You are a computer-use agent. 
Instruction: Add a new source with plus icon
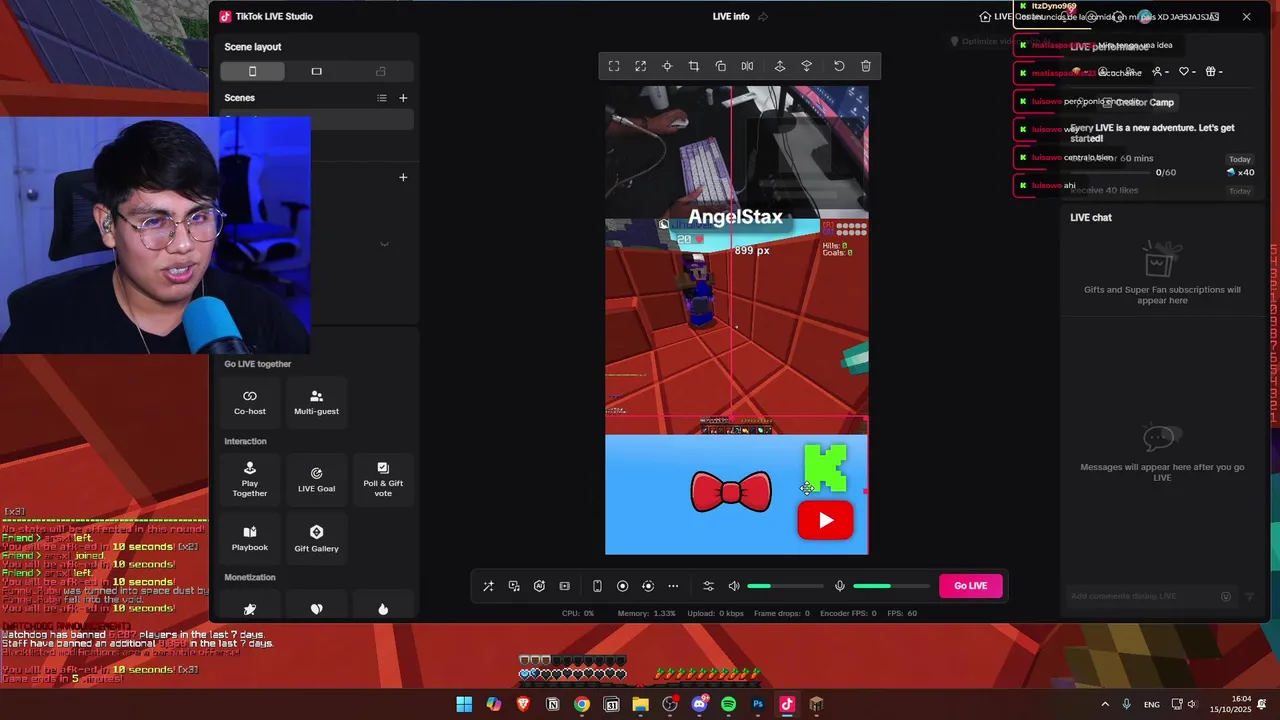[x=403, y=177]
